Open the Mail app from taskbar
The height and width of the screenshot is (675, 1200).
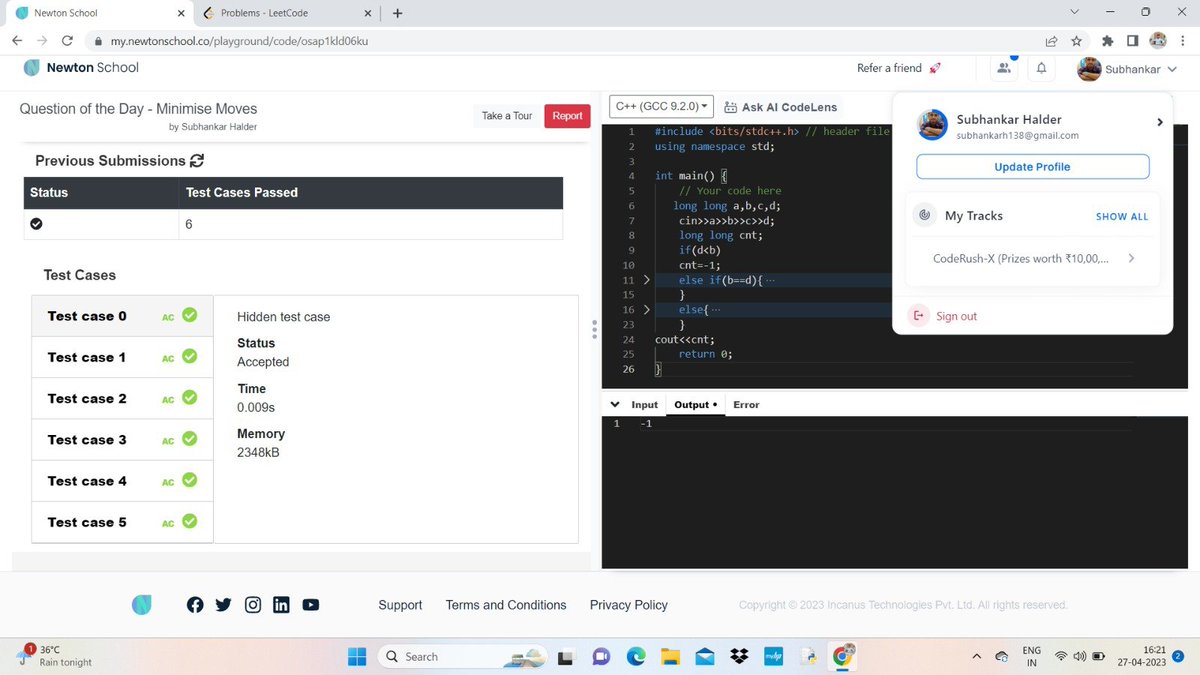tap(703, 656)
